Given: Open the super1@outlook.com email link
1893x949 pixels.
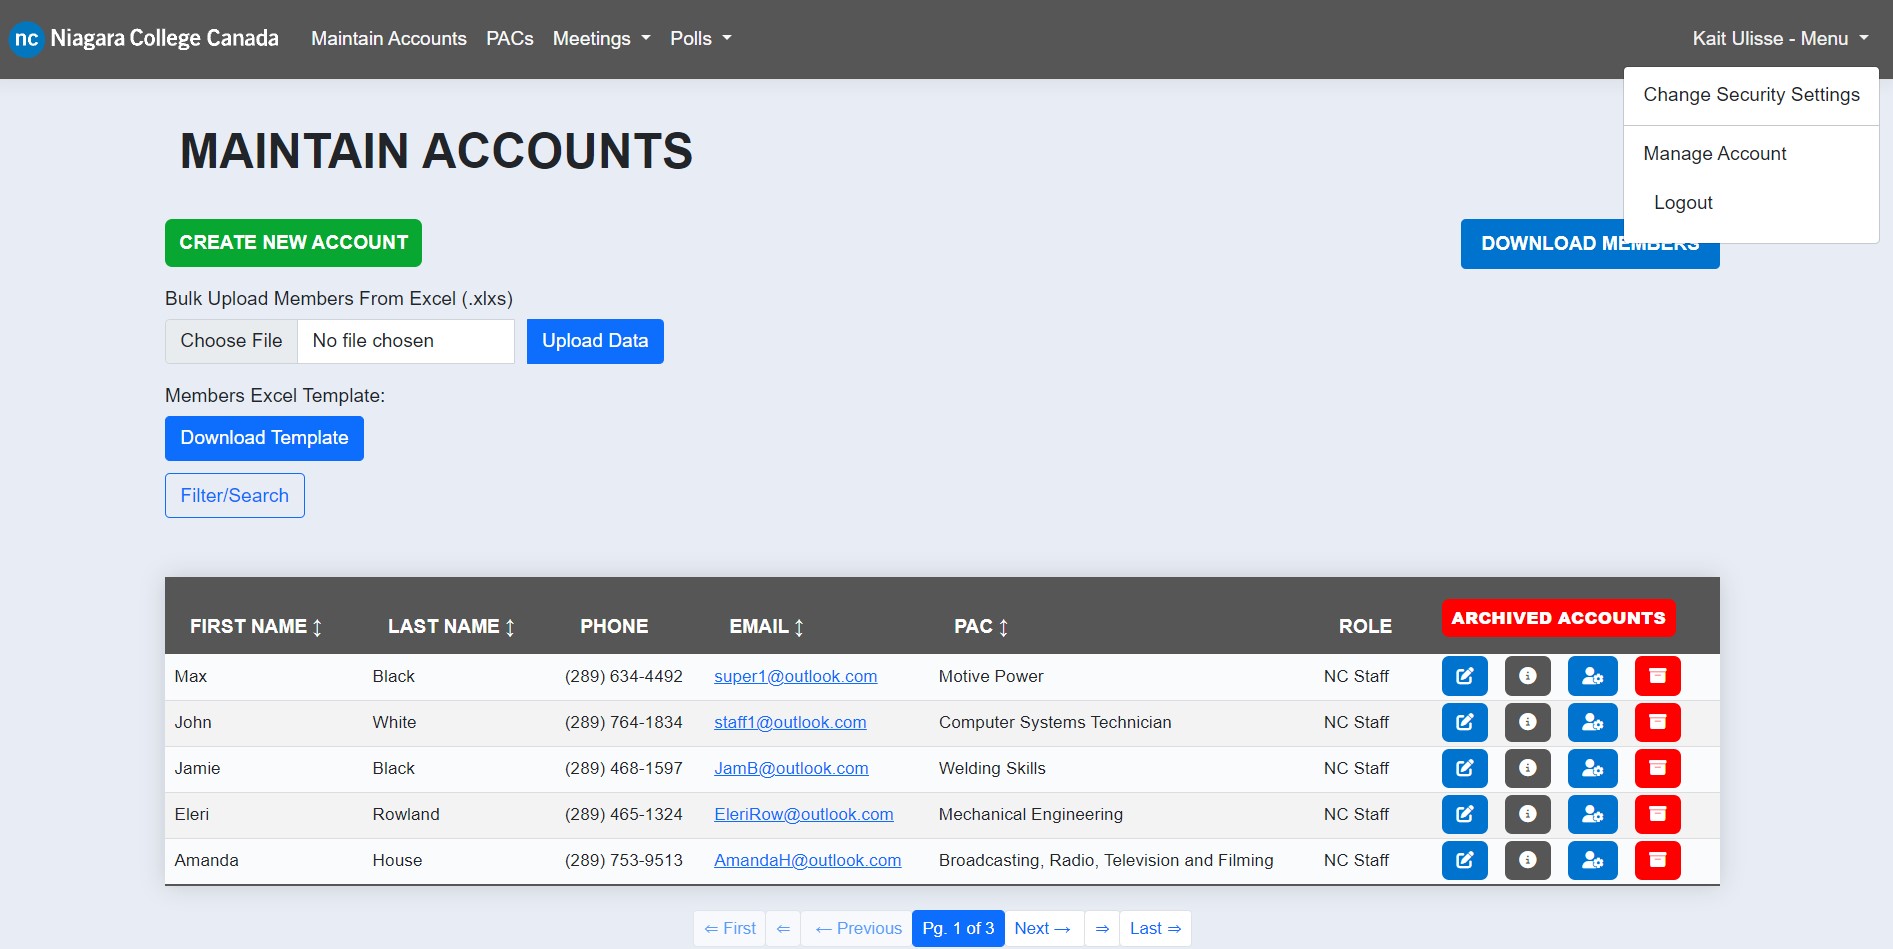Looking at the screenshot, I should [x=795, y=677].
